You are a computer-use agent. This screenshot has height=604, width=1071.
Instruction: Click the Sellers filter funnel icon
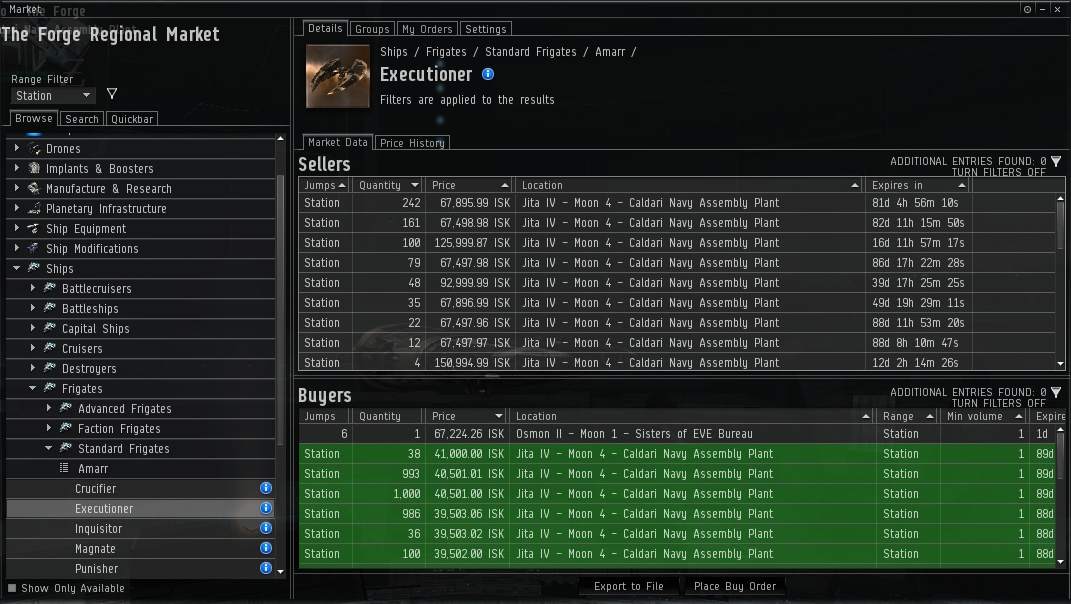(1056, 161)
